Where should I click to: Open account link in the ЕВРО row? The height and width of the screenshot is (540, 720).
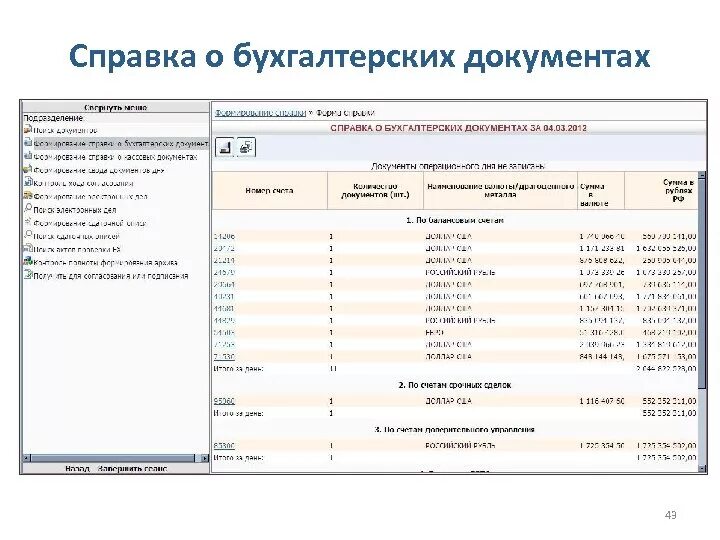[x=224, y=332]
